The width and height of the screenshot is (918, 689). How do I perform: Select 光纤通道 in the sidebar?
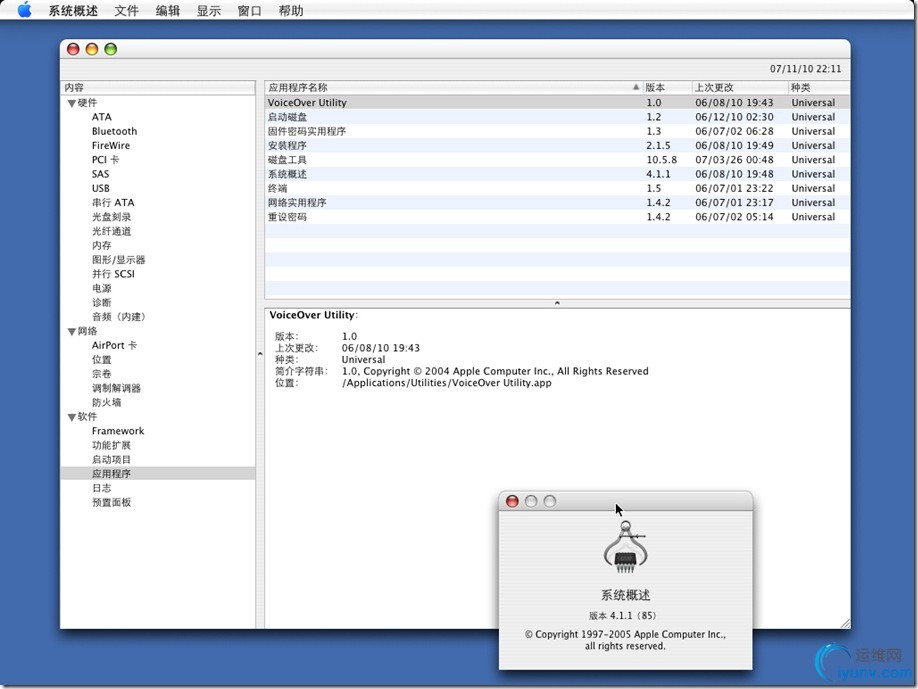pyautogui.click(x=111, y=231)
